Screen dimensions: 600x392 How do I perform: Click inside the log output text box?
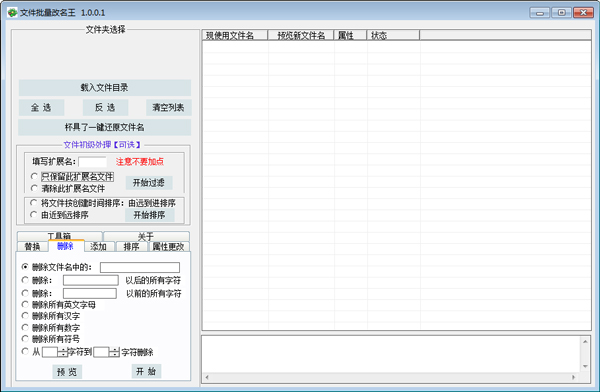tap(391, 355)
